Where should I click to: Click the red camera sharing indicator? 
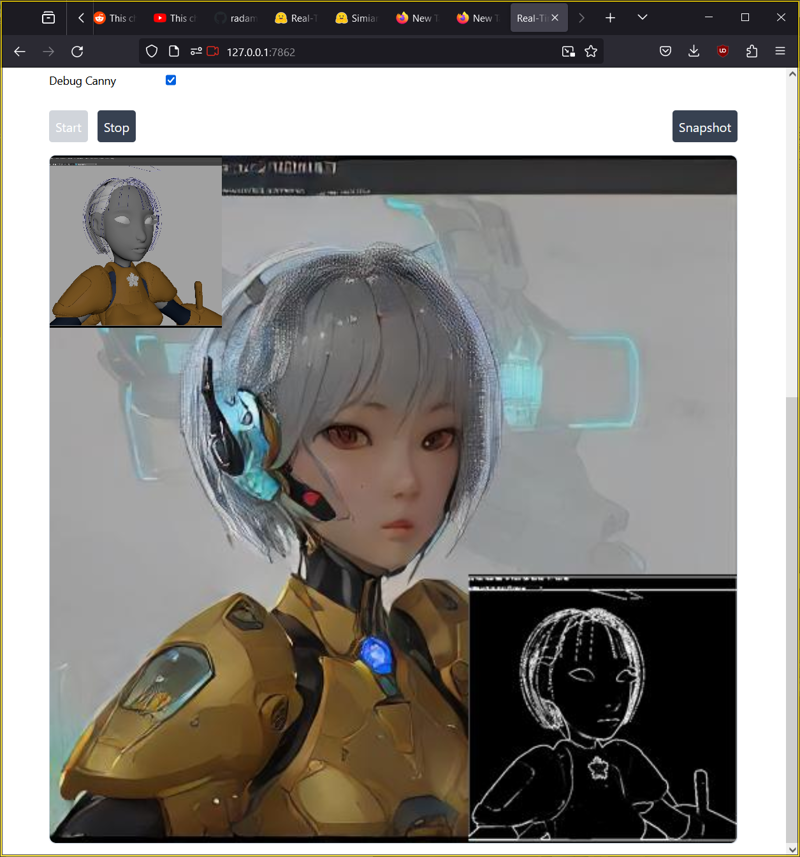click(213, 51)
